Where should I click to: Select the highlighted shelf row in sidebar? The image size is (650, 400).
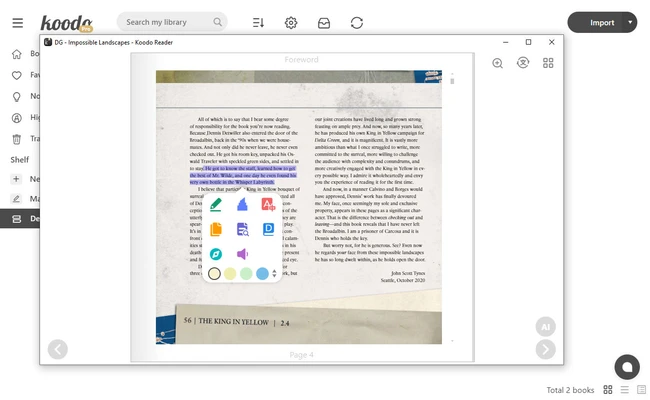(20, 219)
